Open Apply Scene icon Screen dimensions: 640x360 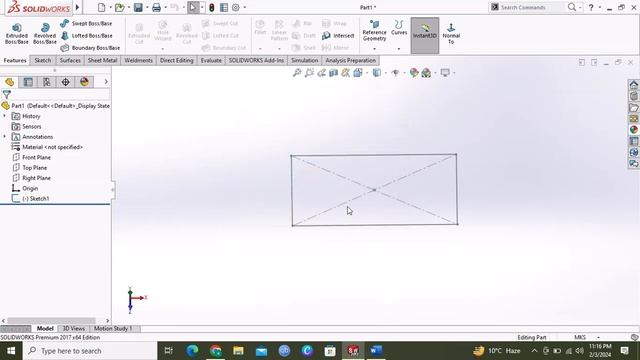[x=426, y=73]
